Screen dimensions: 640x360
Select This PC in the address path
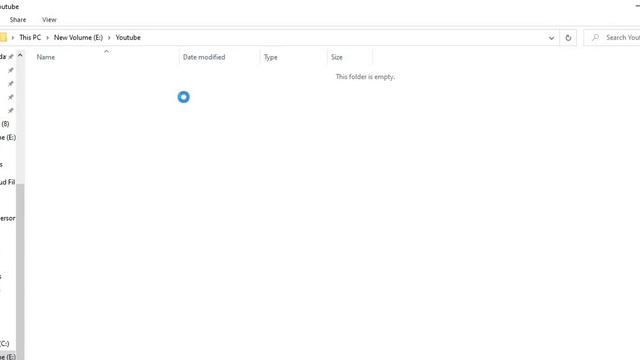30,38
